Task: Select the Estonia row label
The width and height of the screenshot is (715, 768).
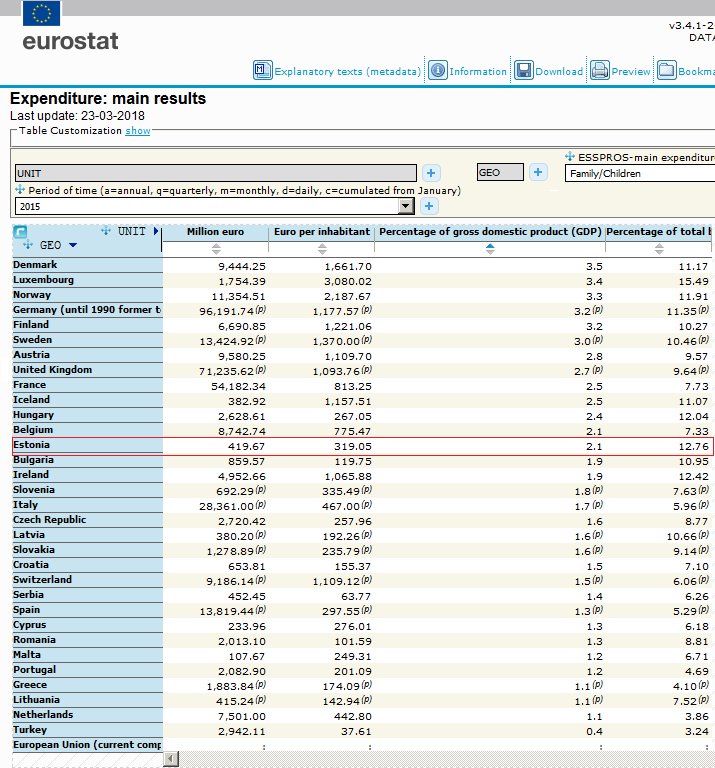Action: point(31,445)
